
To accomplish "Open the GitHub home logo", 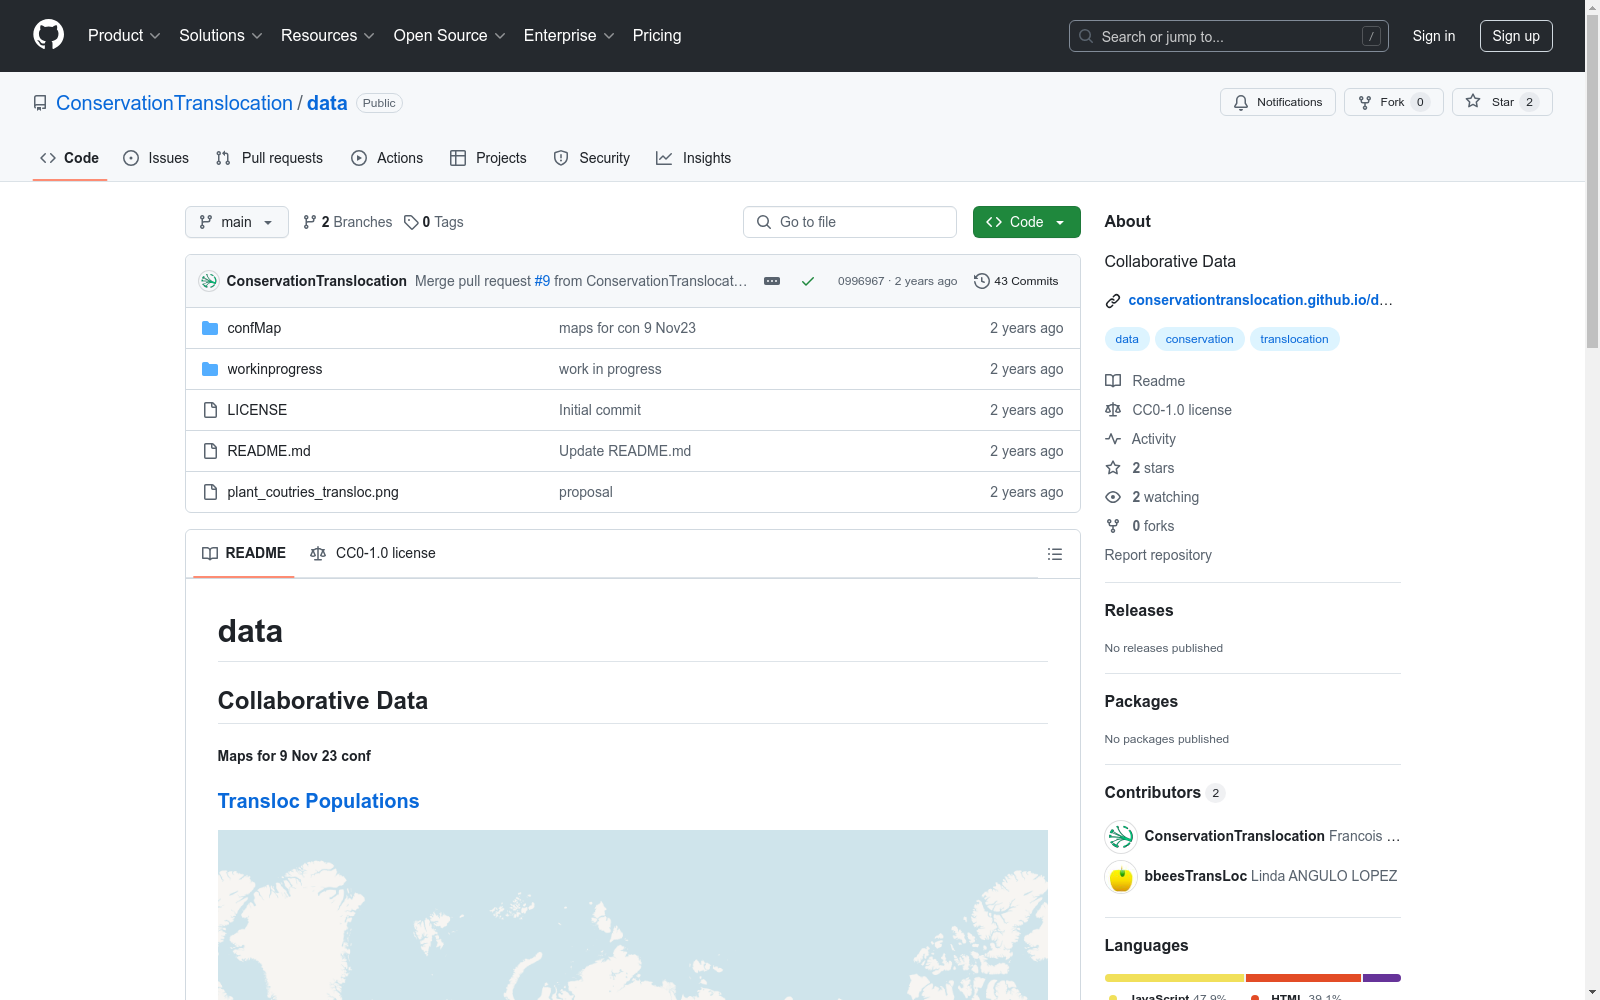I will point(48,35).
